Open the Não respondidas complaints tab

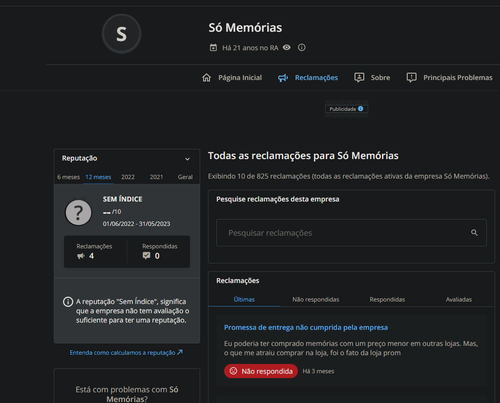click(x=316, y=299)
